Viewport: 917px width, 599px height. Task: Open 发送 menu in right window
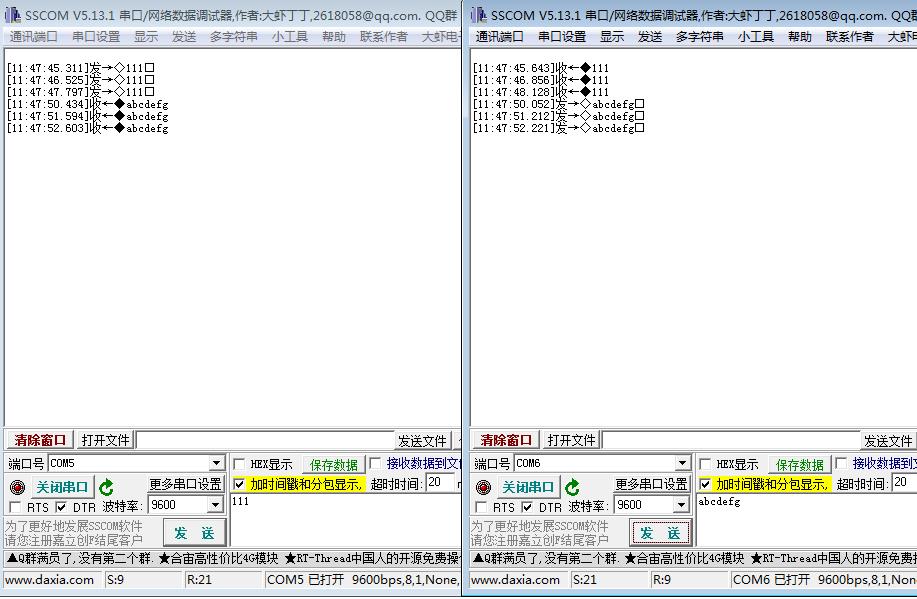(x=650, y=37)
